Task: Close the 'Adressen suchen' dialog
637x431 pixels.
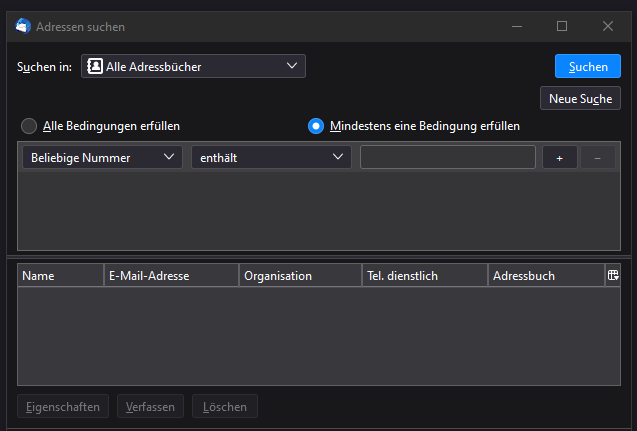Action: 608,26
